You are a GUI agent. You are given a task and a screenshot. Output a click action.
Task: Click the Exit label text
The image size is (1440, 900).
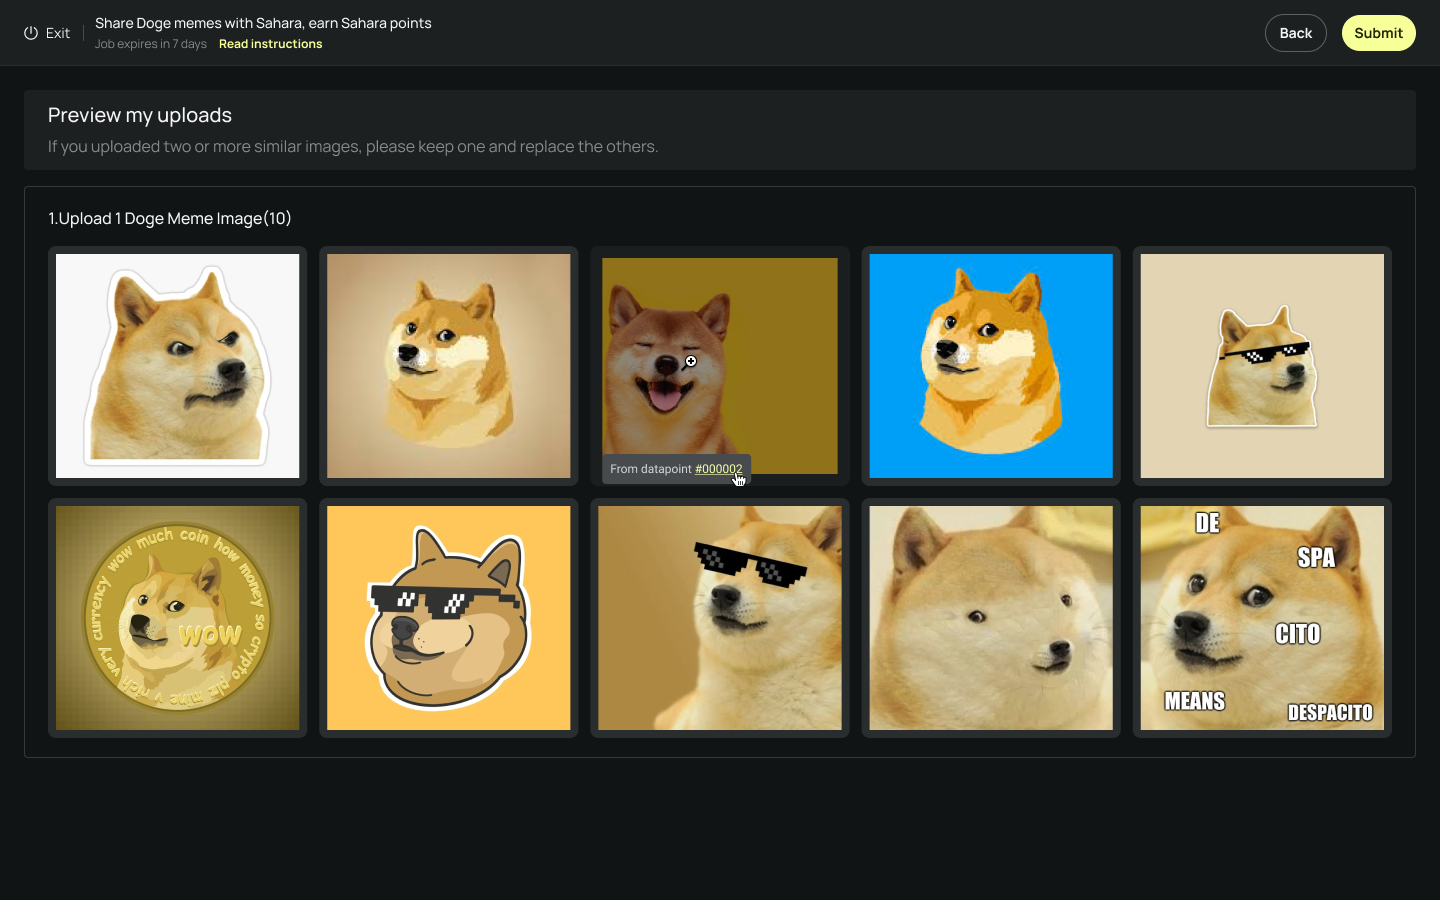click(58, 33)
